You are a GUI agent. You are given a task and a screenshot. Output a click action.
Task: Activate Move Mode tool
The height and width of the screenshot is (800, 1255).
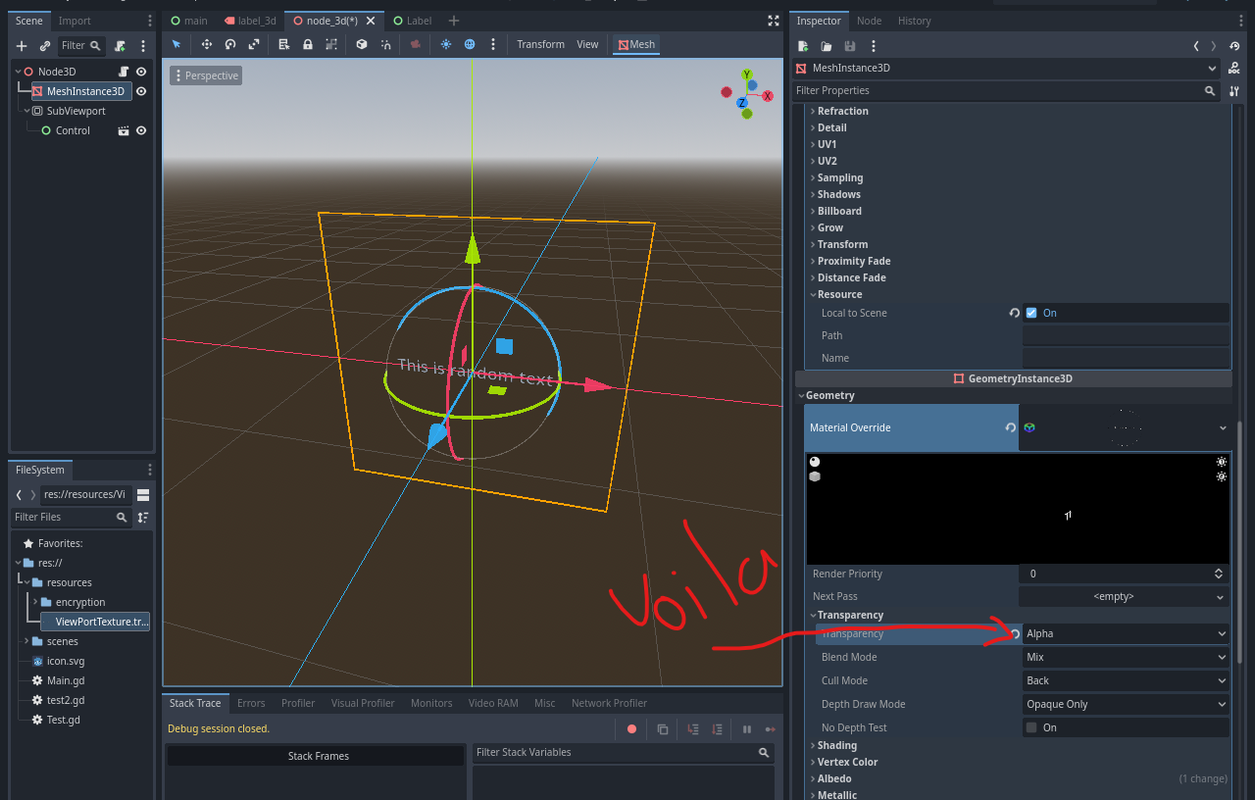(x=207, y=44)
